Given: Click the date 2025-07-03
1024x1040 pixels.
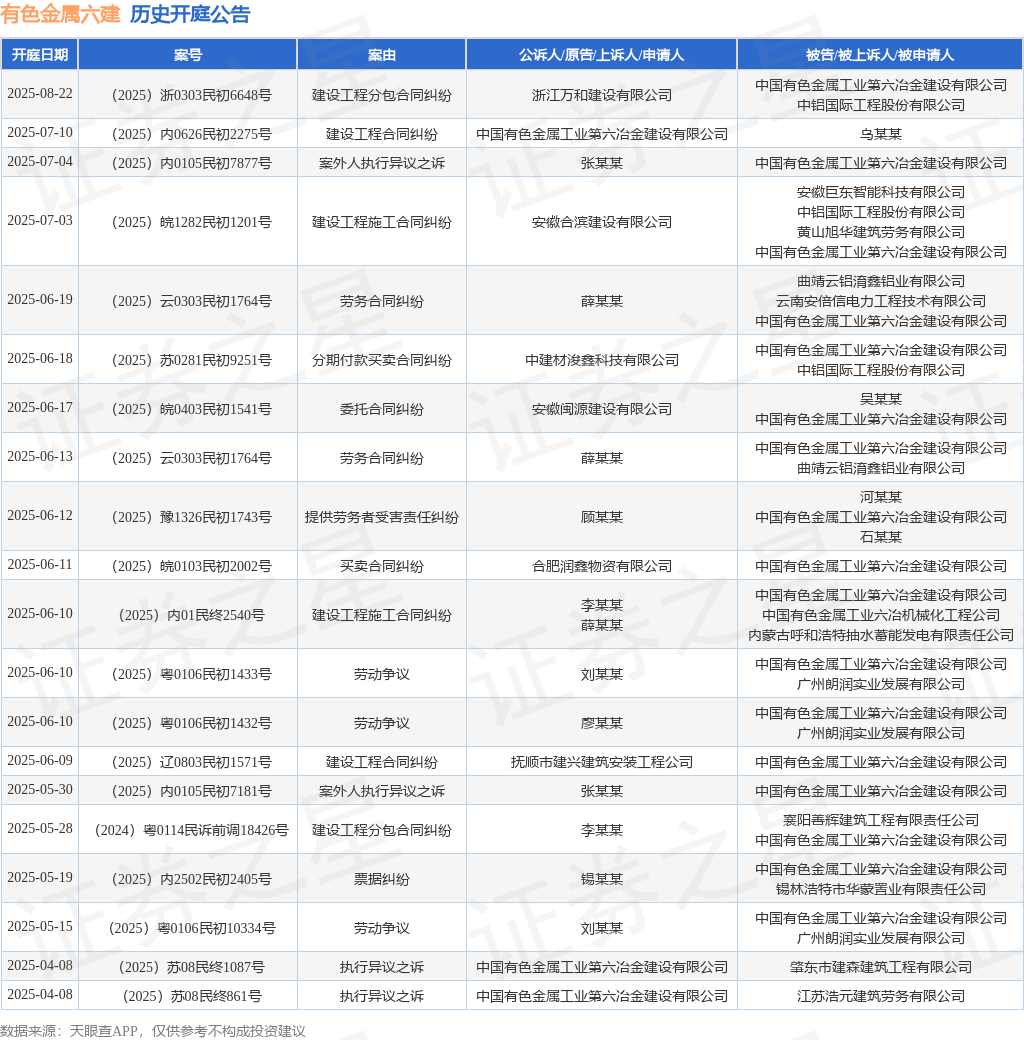Looking at the screenshot, I should 40,220.
